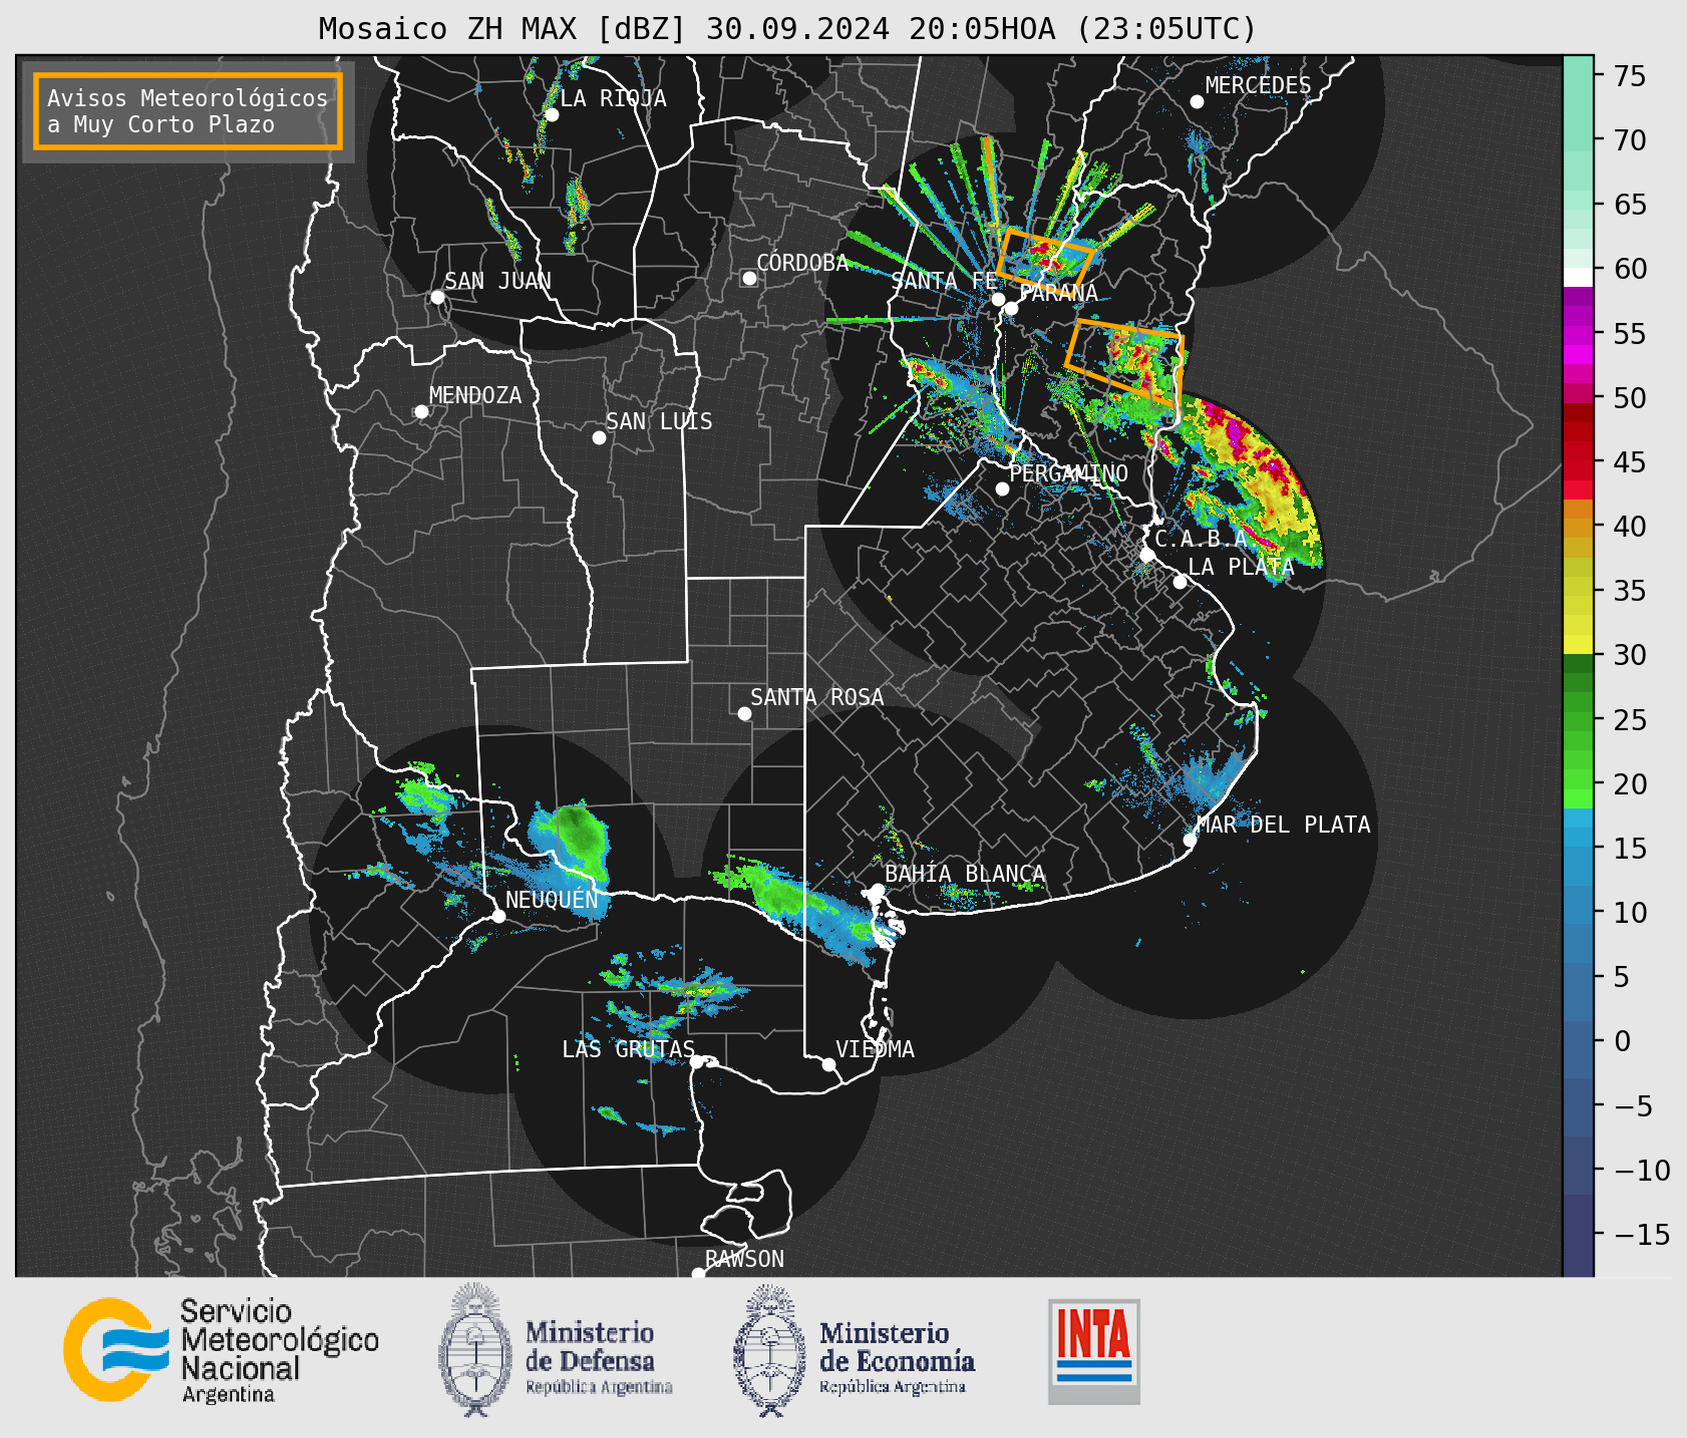
Task: Select the Córdoba city marker dot
Action: (749, 278)
